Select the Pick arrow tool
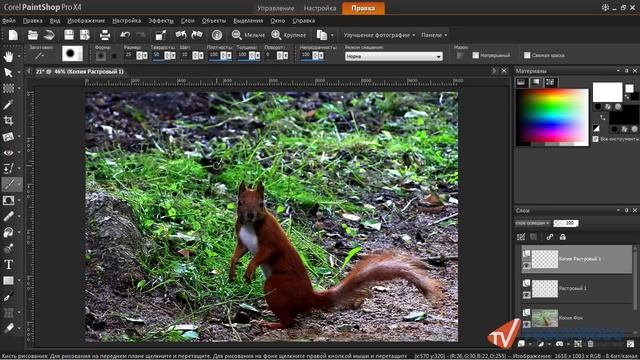Viewport: 640px width, 360px height. (8, 73)
